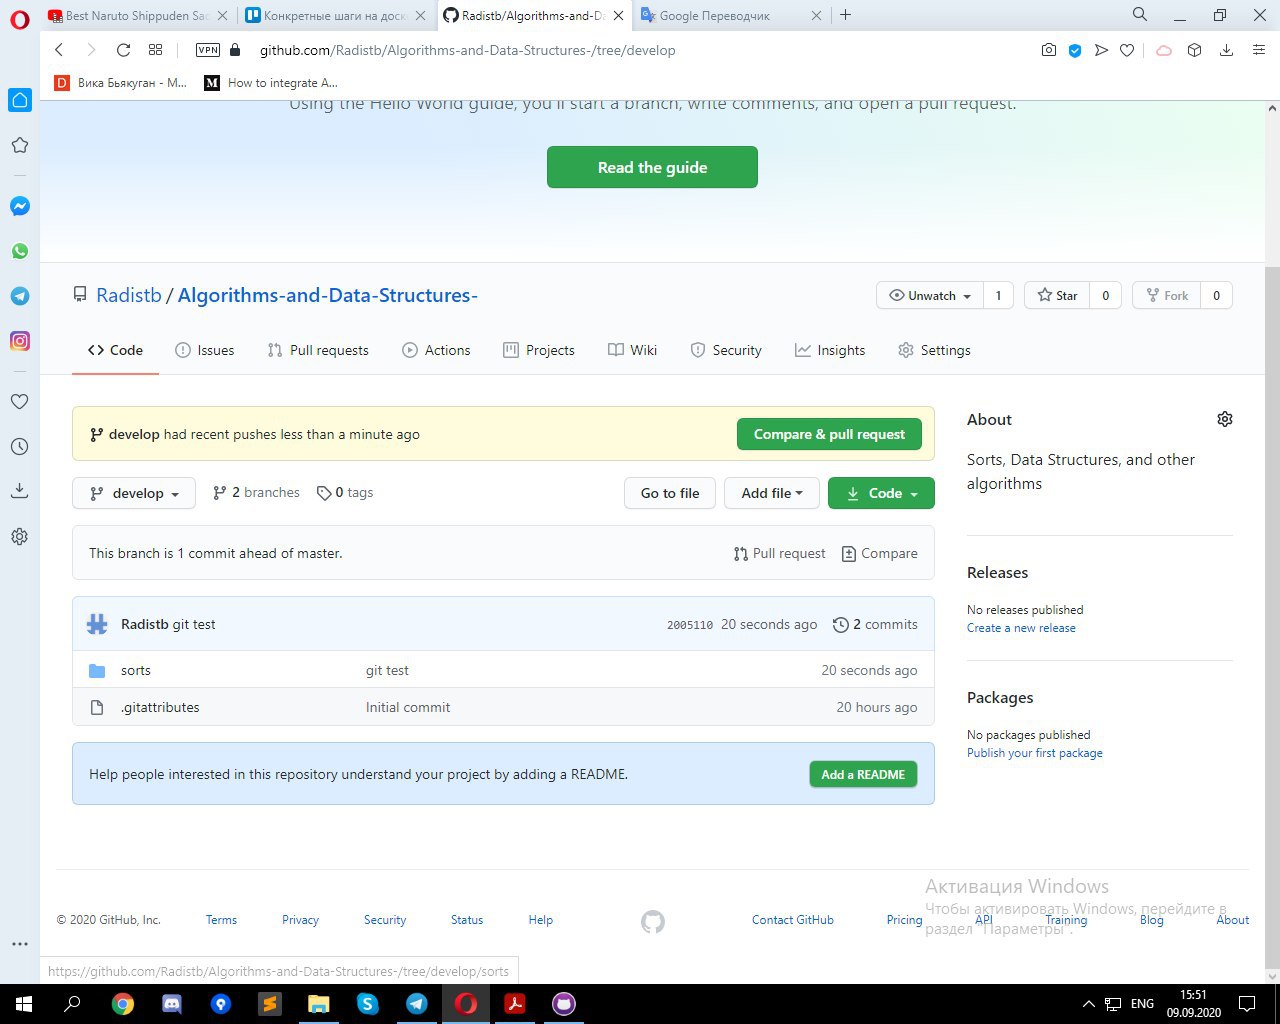Open the Actions tab
The height and width of the screenshot is (1024, 1280).
436,350
